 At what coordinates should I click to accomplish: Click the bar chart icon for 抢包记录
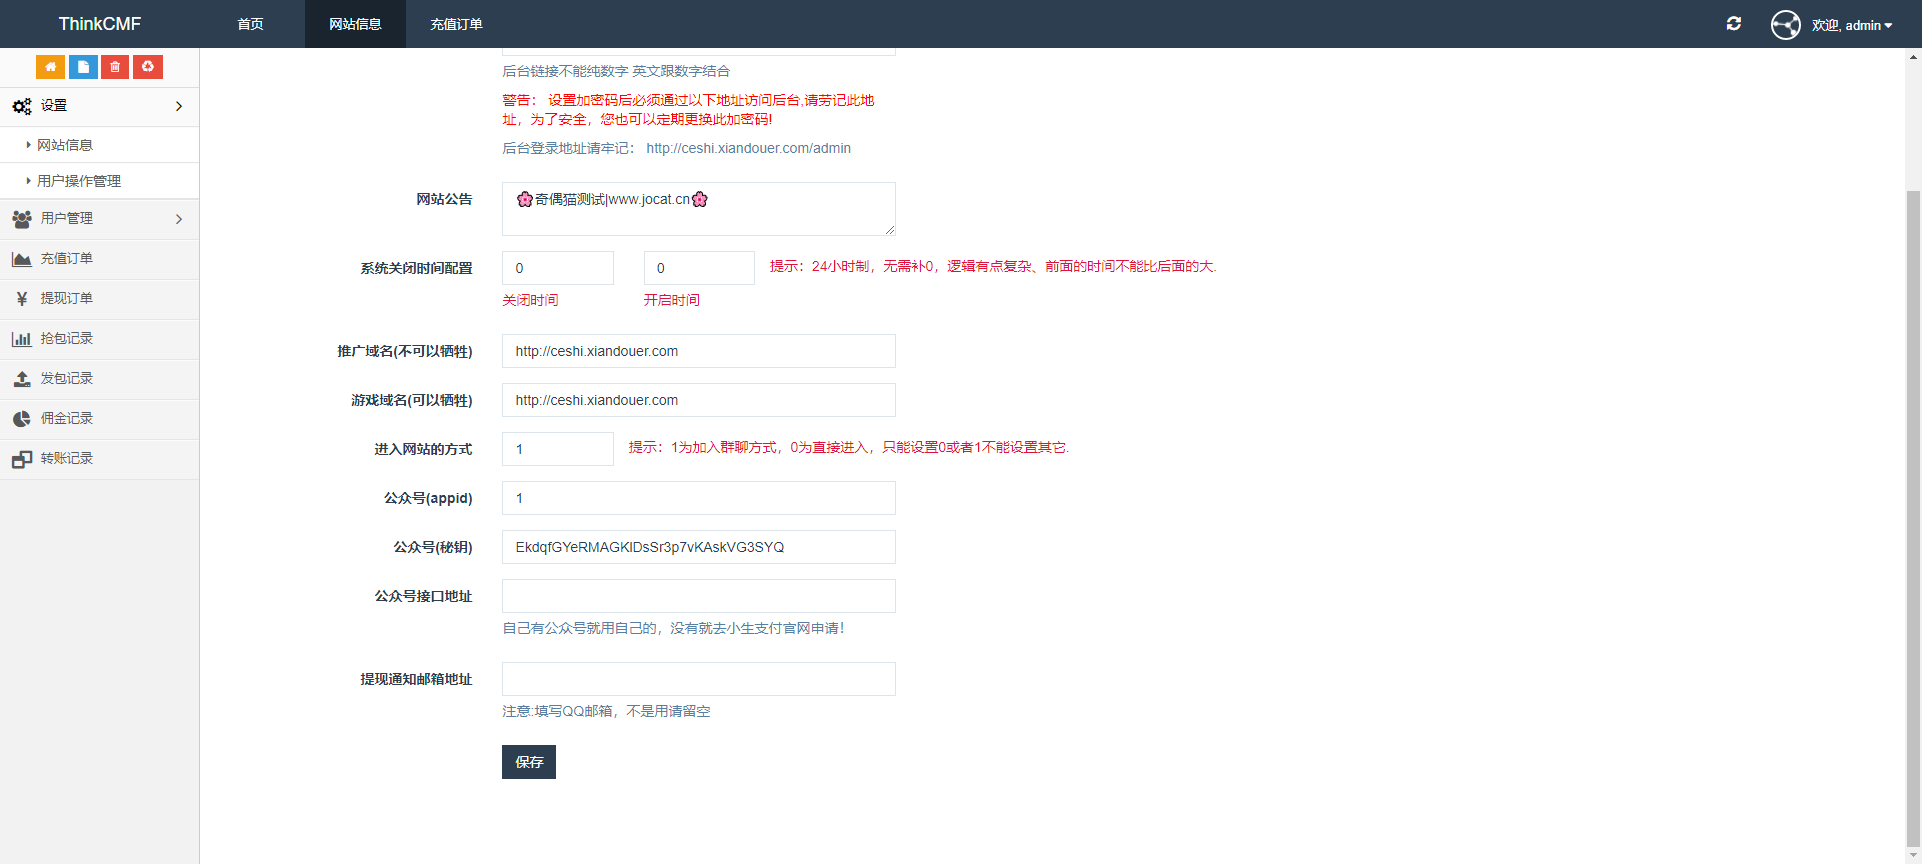[22, 339]
